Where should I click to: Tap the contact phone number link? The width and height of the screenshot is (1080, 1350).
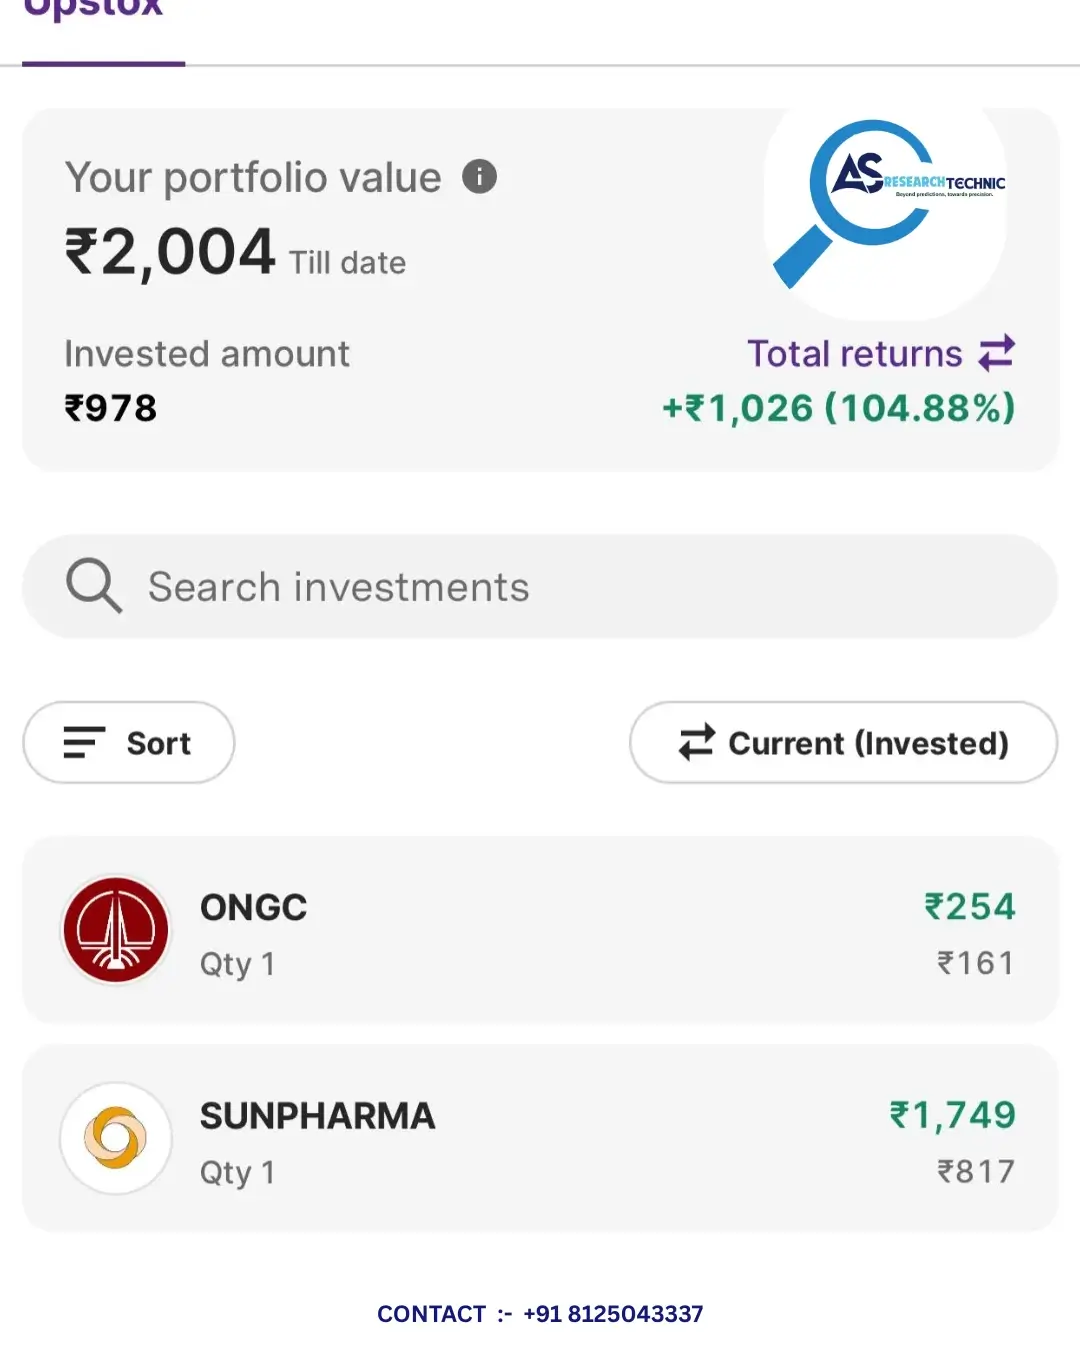pyautogui.click(x=613, y=1314)
